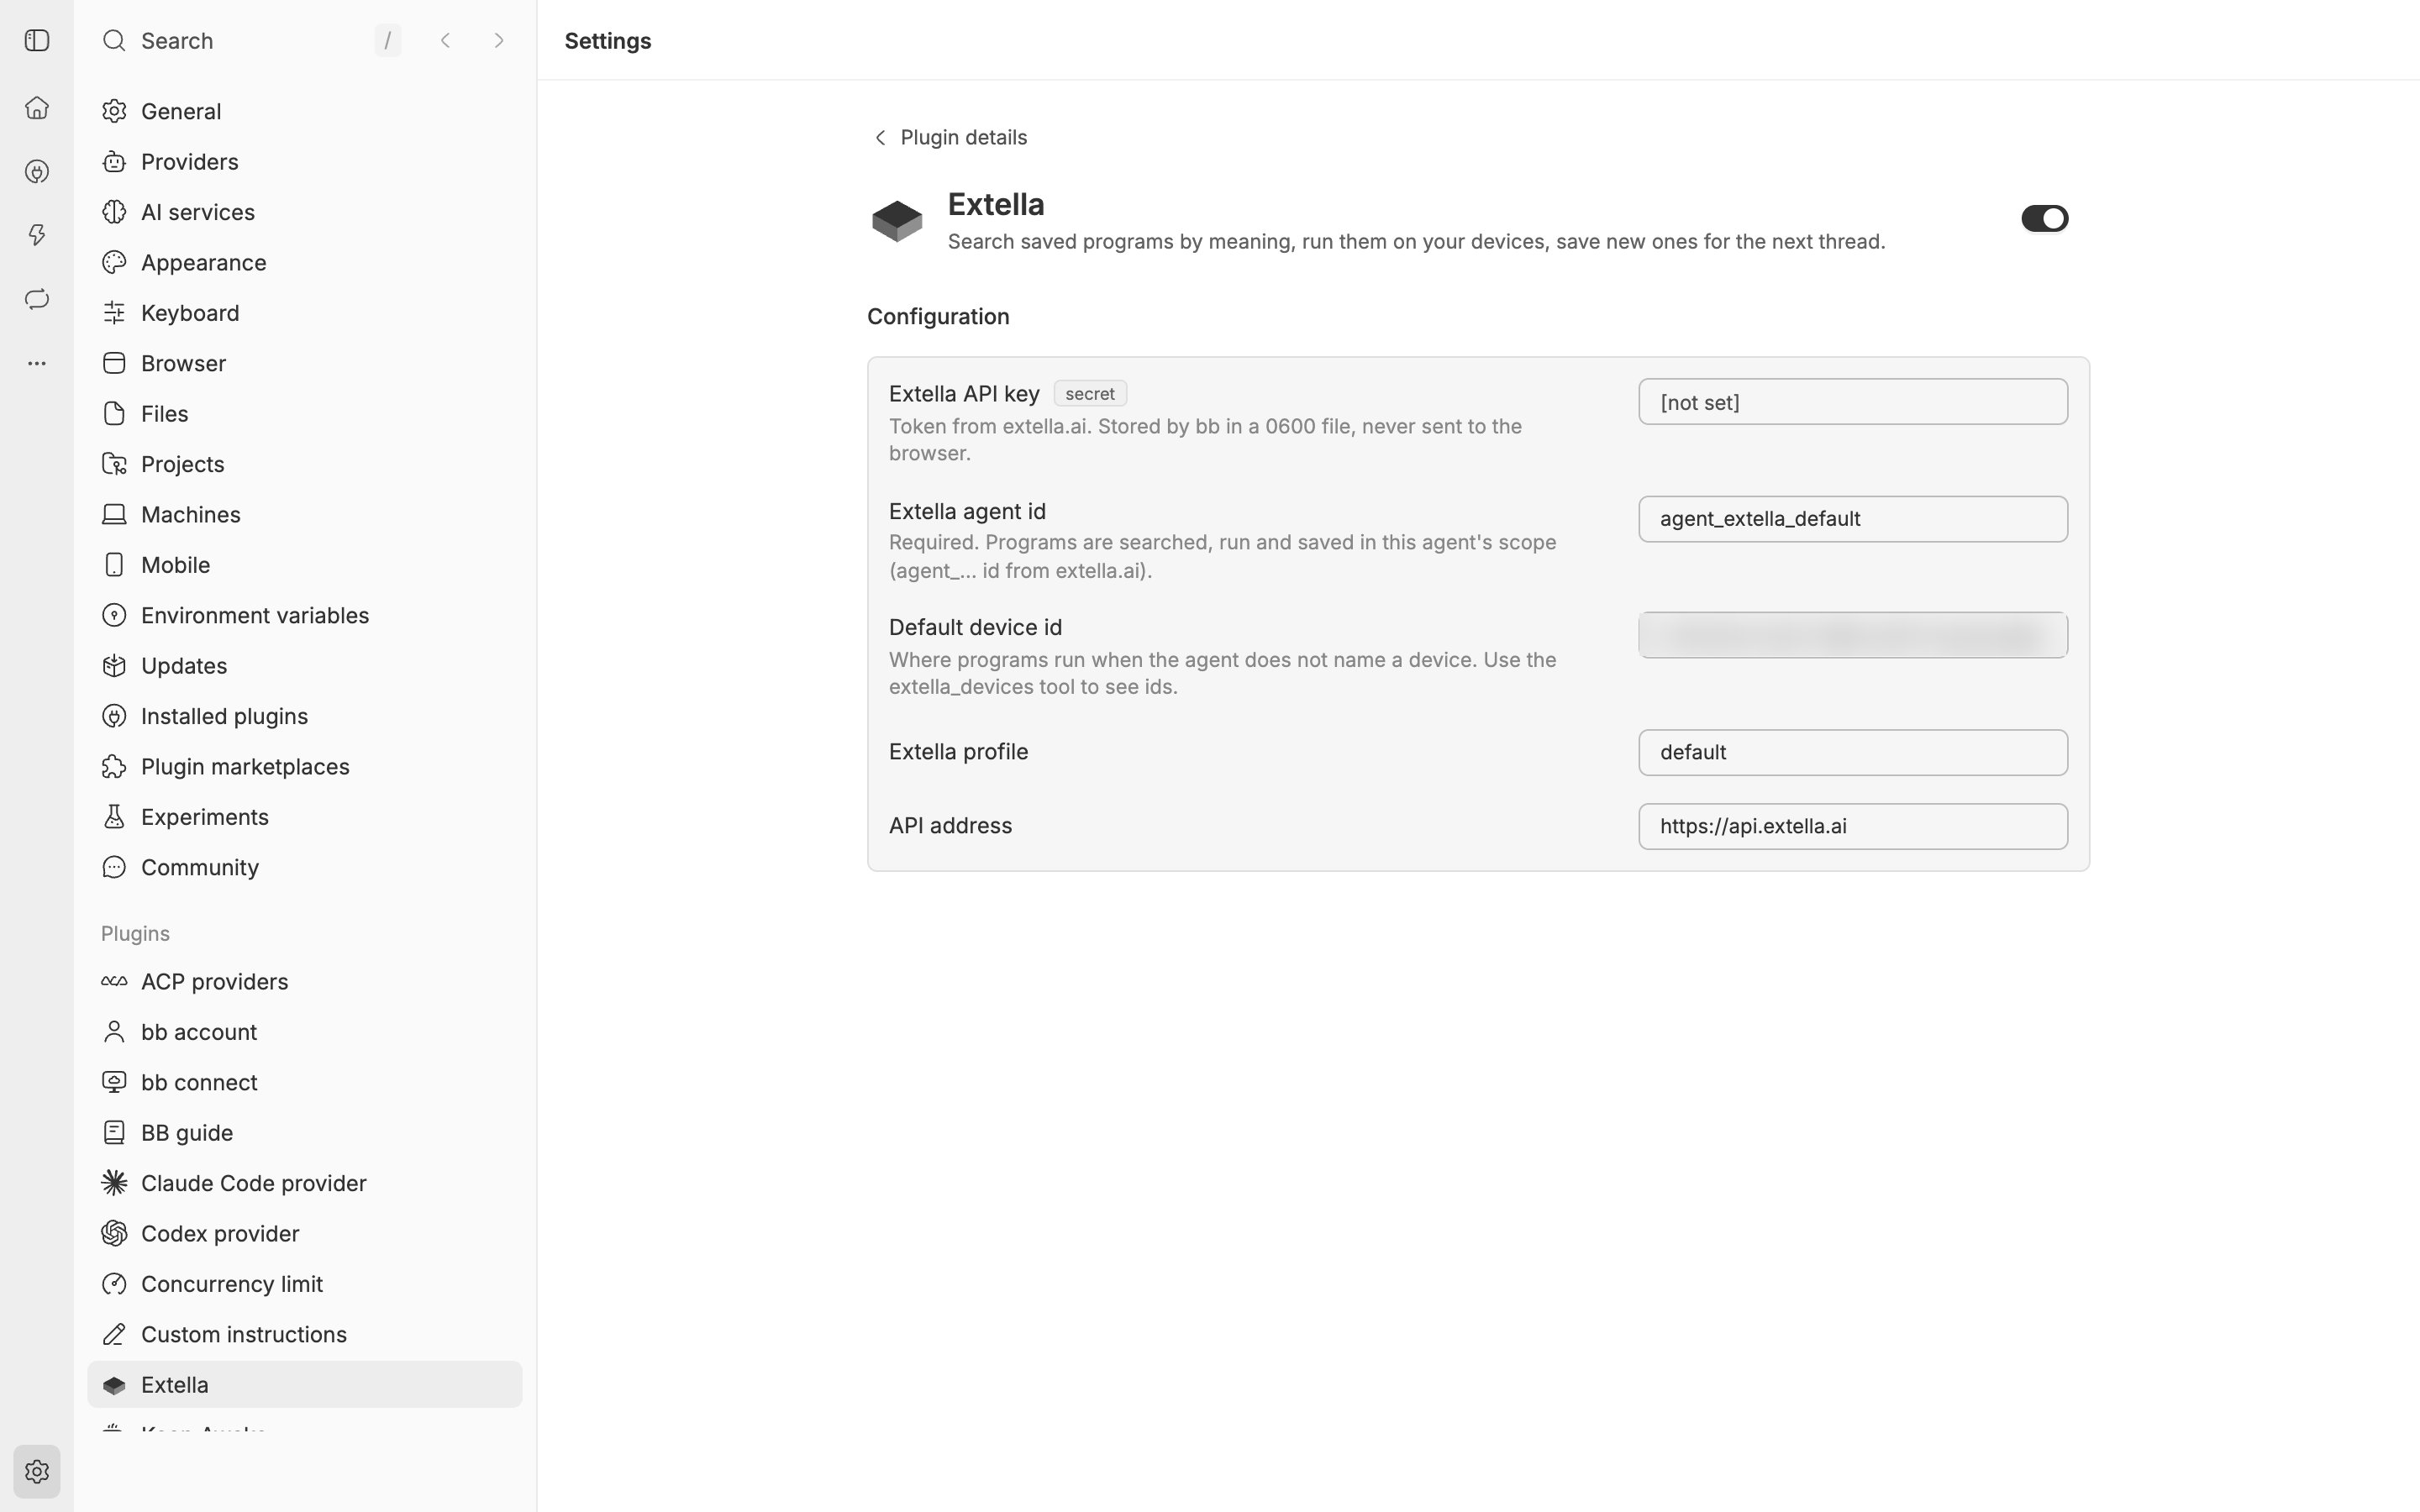Open Concurrency limit plugin settings

(x=304, y=1283)
